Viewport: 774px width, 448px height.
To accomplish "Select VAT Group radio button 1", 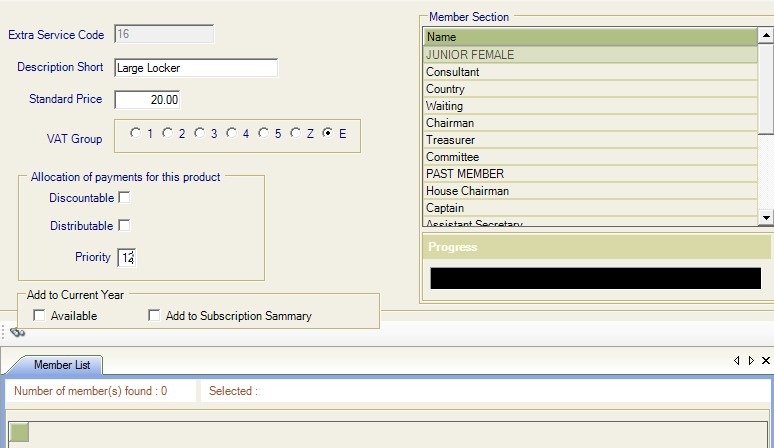I will click(x=135, y=133).
